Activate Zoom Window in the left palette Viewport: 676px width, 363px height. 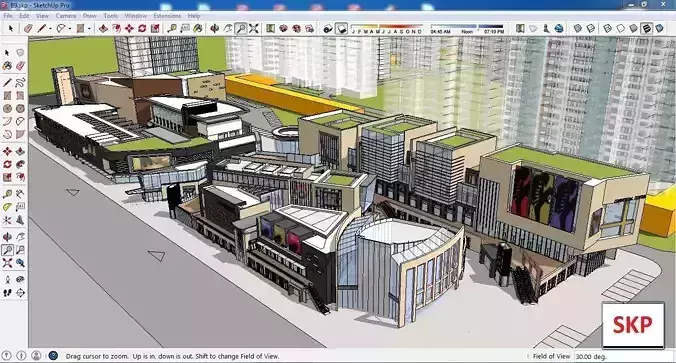pyautogui.click(x=20, y=250)
